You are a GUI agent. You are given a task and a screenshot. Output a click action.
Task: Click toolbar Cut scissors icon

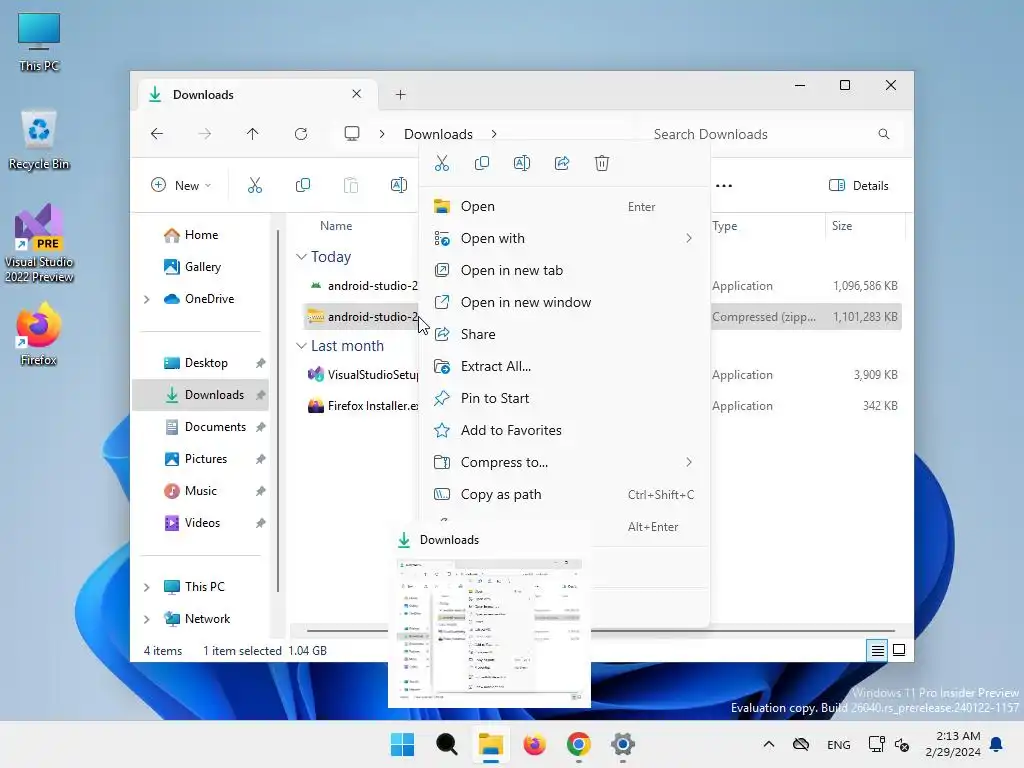click(255, 185)
